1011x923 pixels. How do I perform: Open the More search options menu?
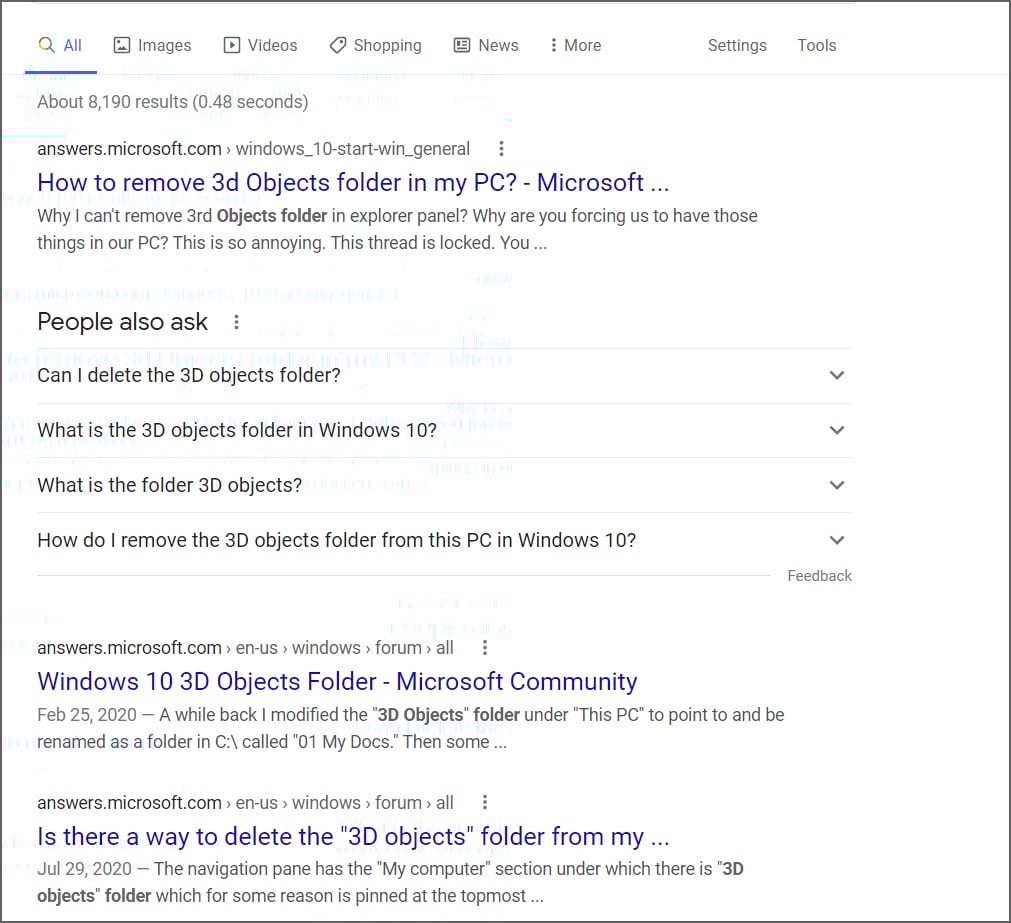[x=576, y=46]
